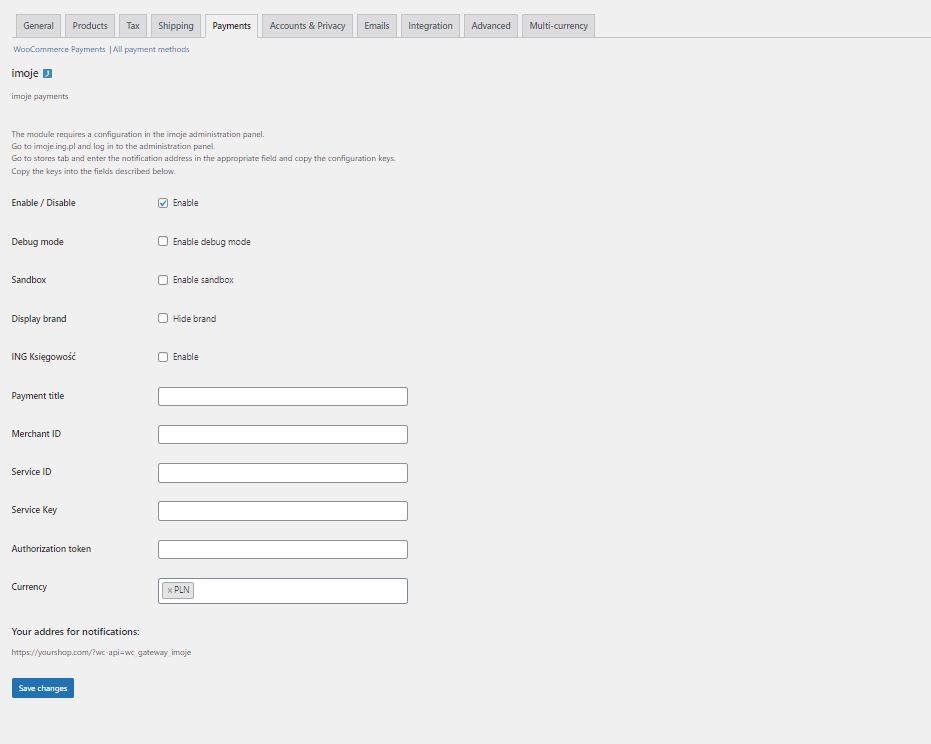Enable debug mode checkbox
The height and width of the screenshot is (744, 931).
coord(163,241)
